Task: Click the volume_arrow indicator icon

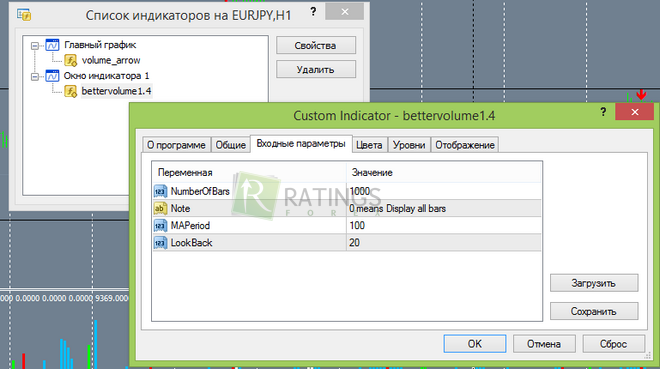Action: (x=70, y=61)
